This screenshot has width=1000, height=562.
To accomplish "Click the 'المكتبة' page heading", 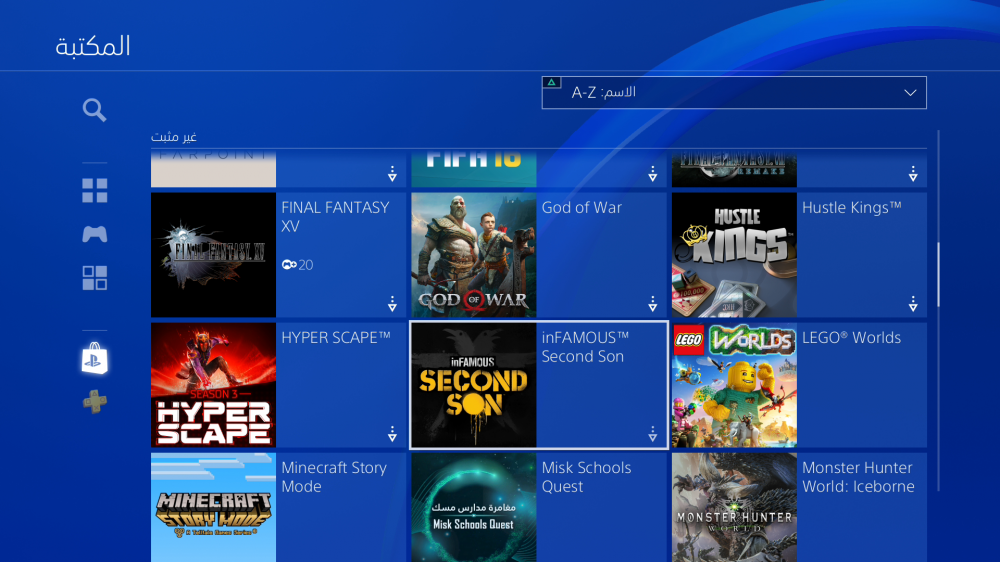I will [x=93, y=47].
